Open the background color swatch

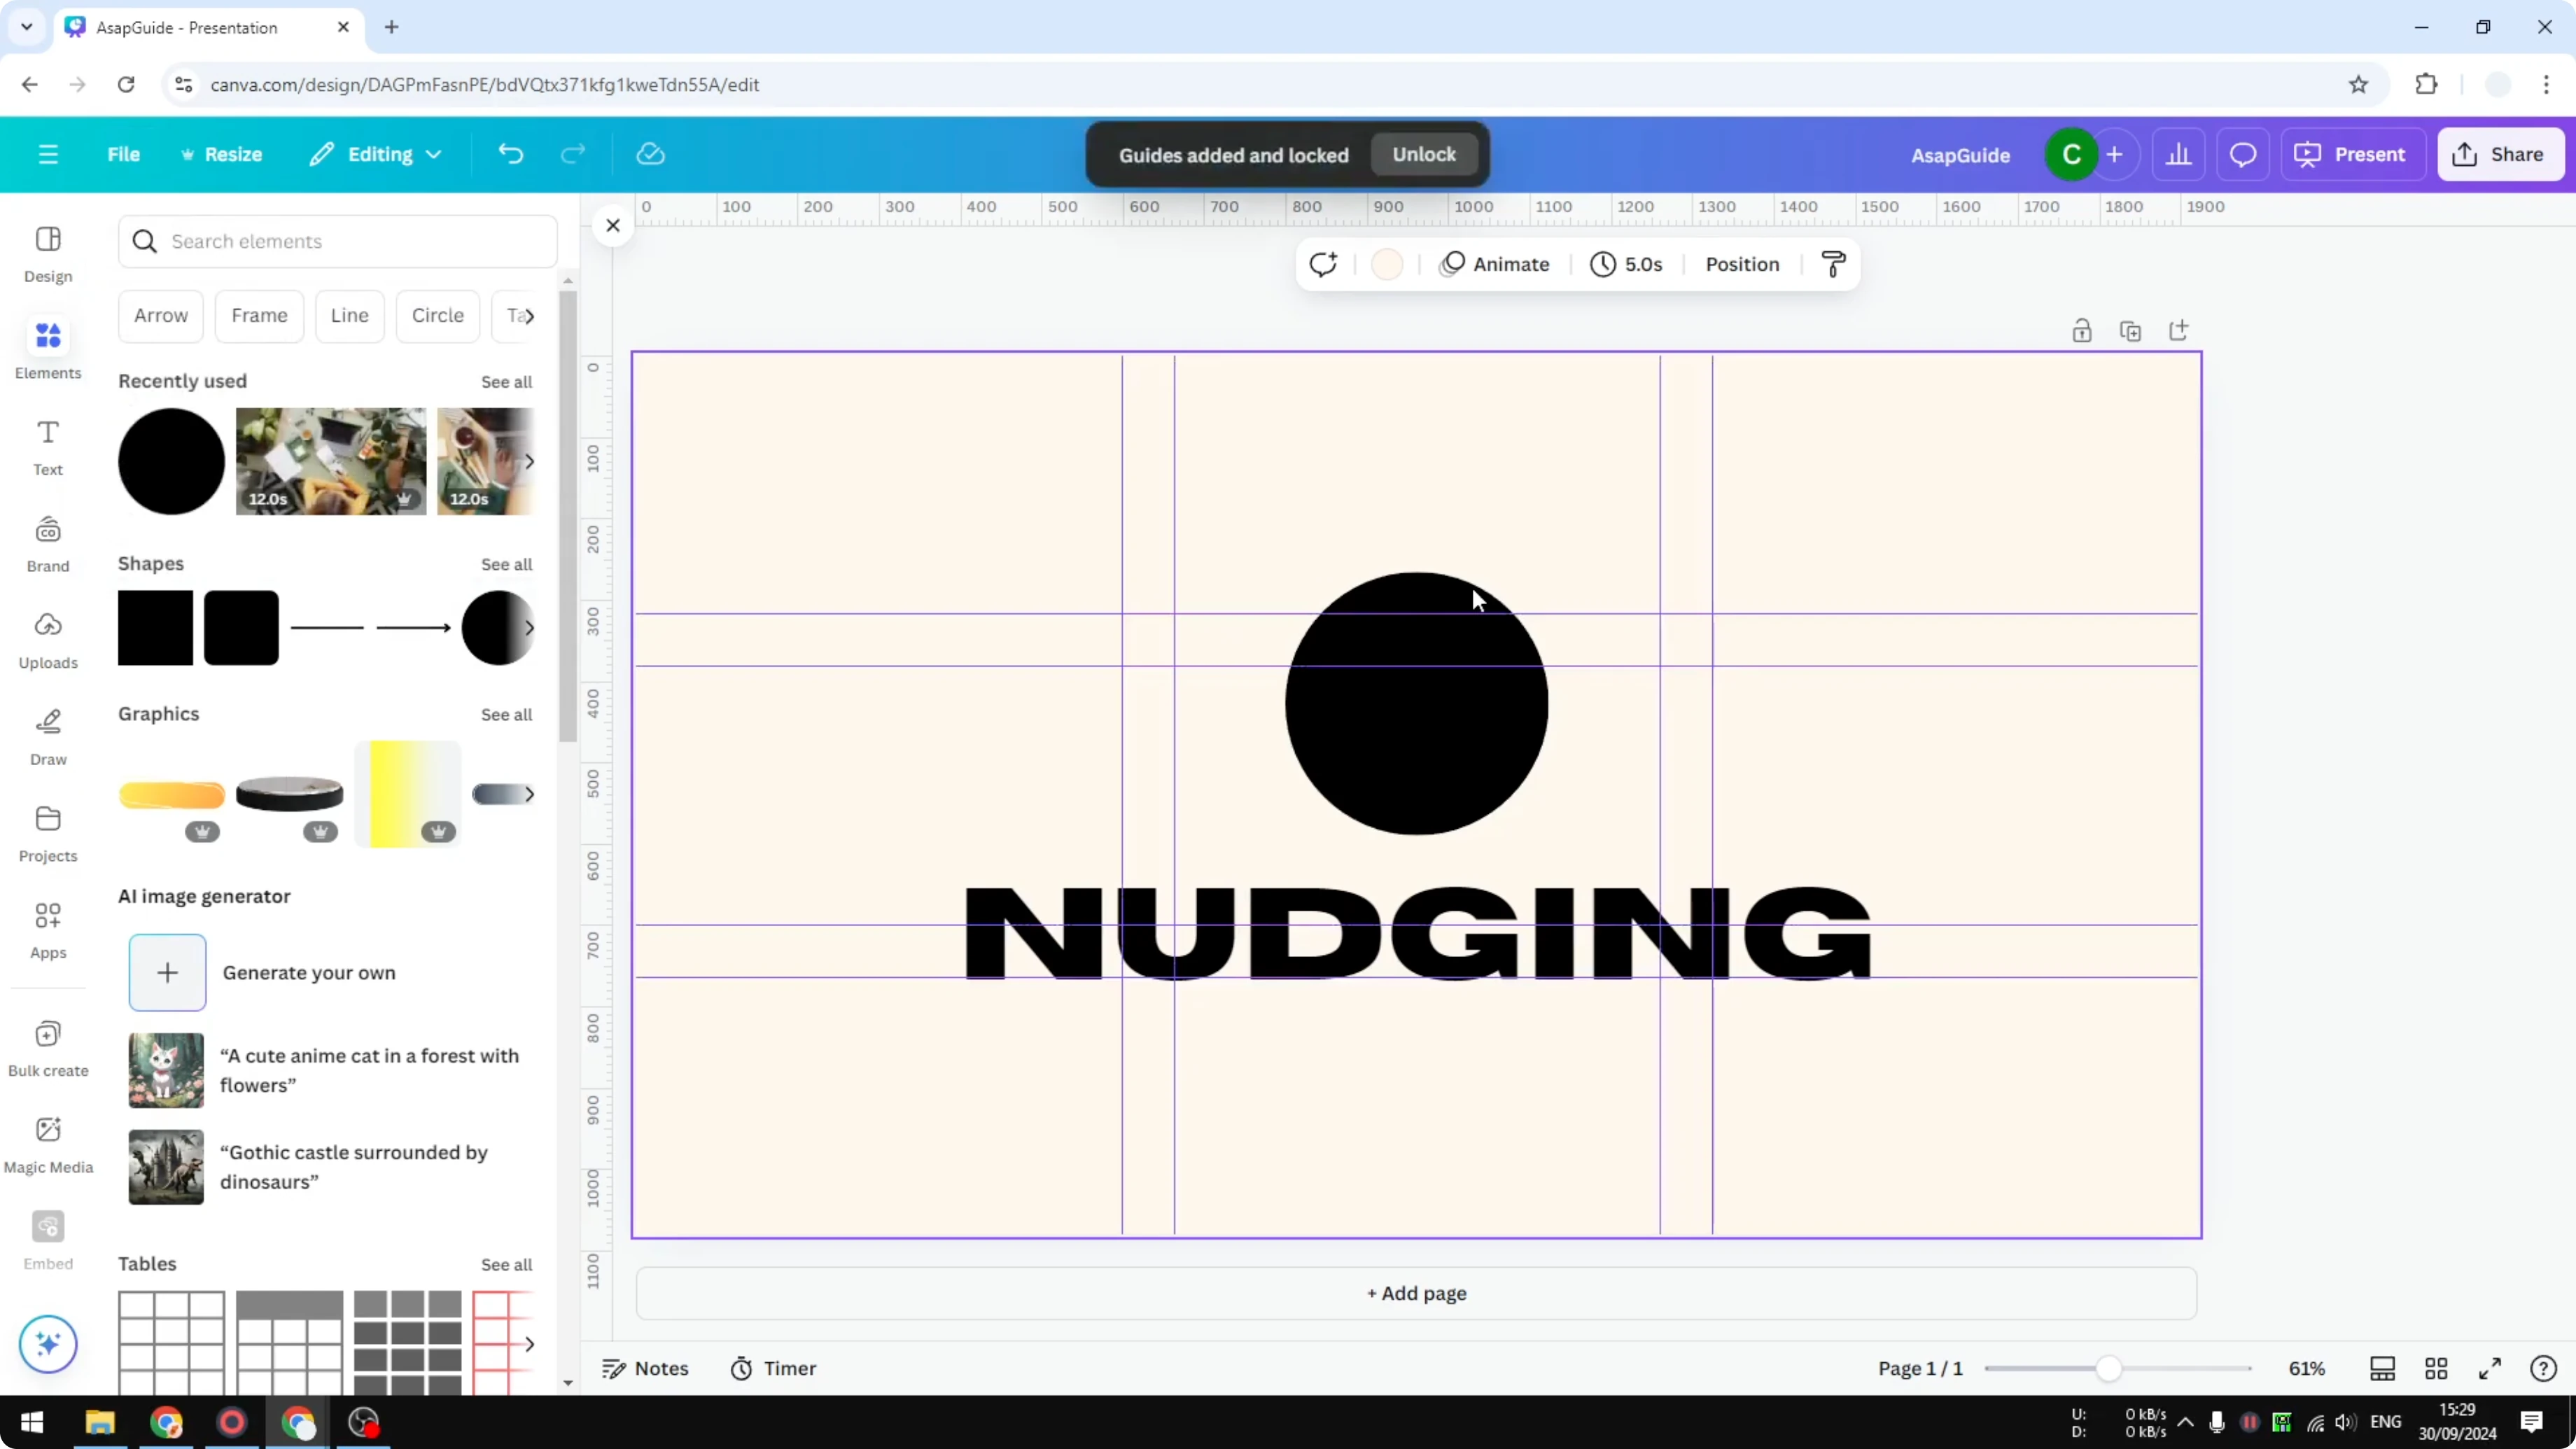(1387, 264)
